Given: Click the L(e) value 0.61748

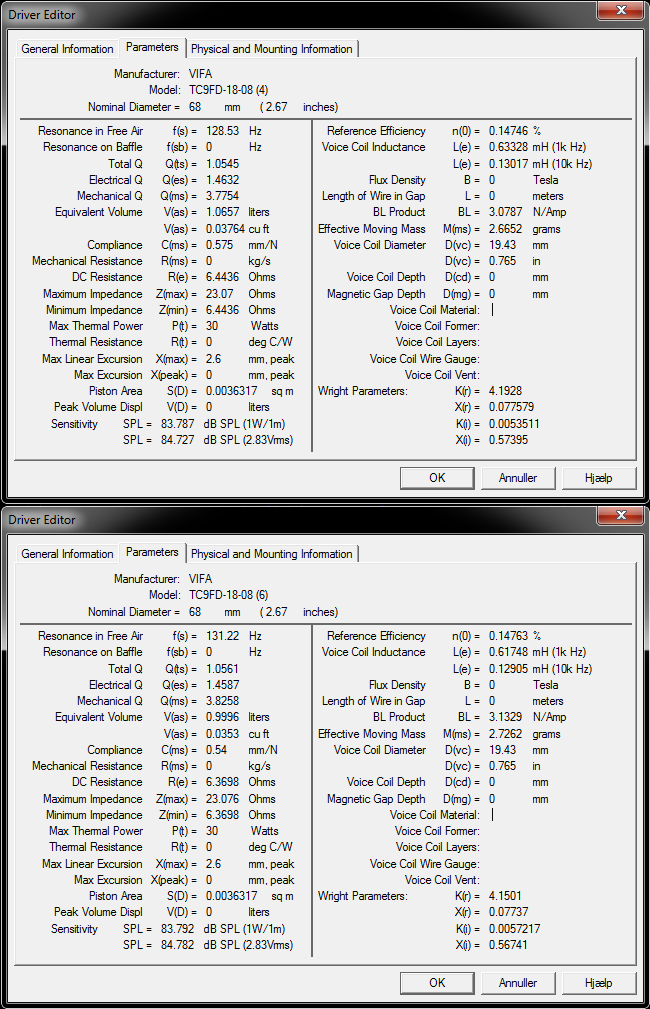Looking at the screenshot, I should (x=508, y=653).
